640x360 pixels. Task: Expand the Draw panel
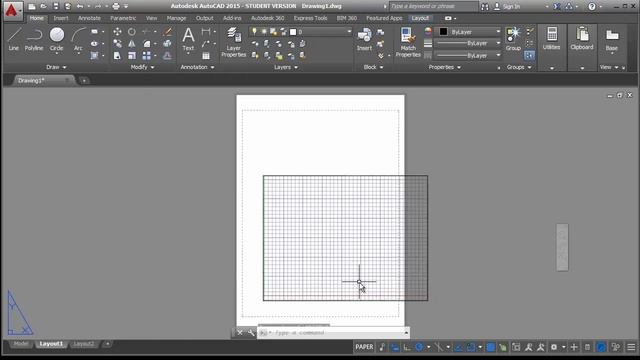click(56, 67)
